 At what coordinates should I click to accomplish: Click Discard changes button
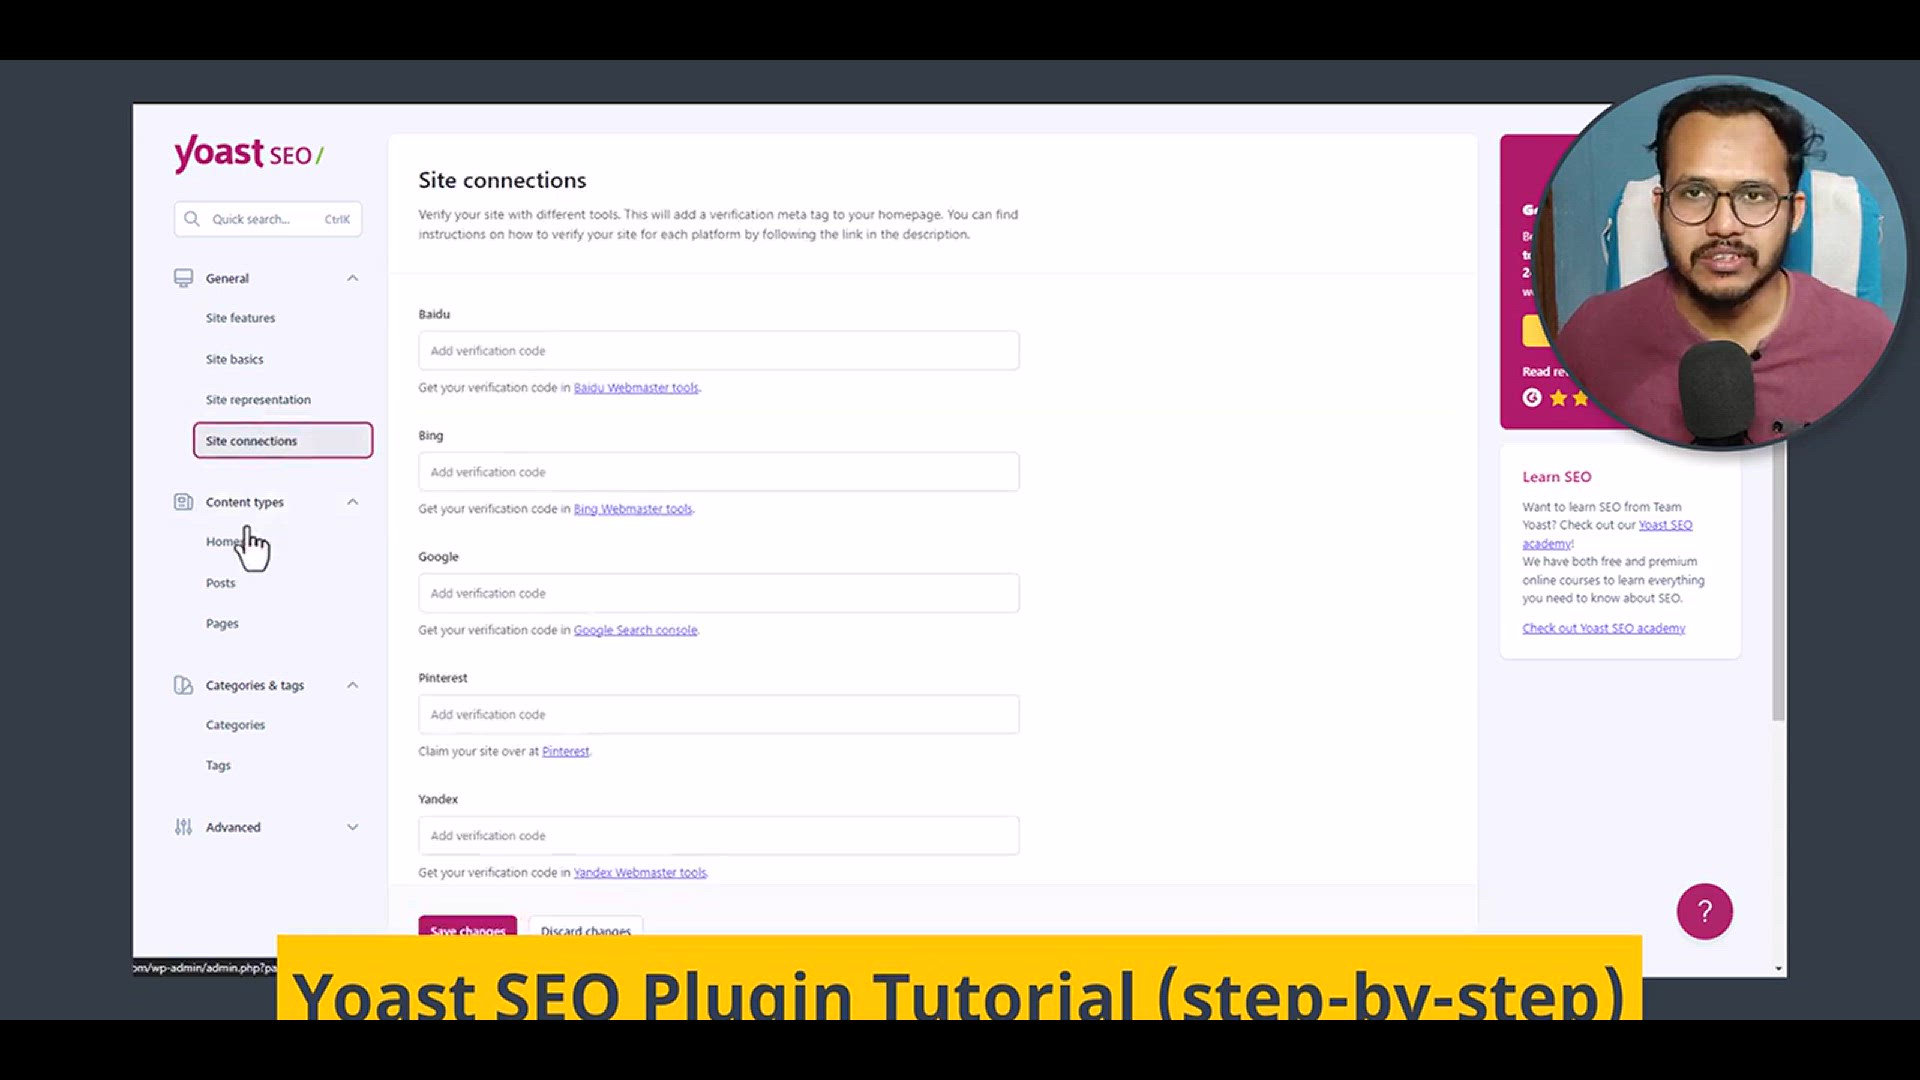coord(586,926)
